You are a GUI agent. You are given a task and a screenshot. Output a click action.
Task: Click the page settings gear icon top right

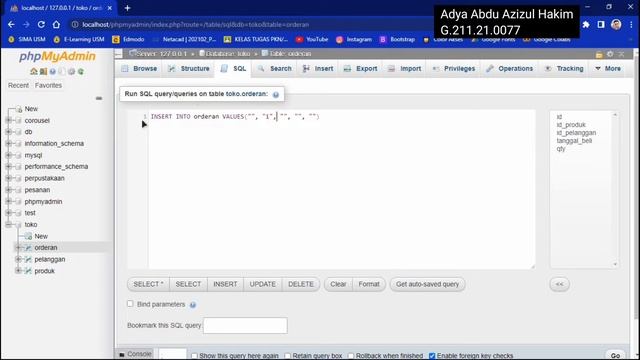pos(610,54)
